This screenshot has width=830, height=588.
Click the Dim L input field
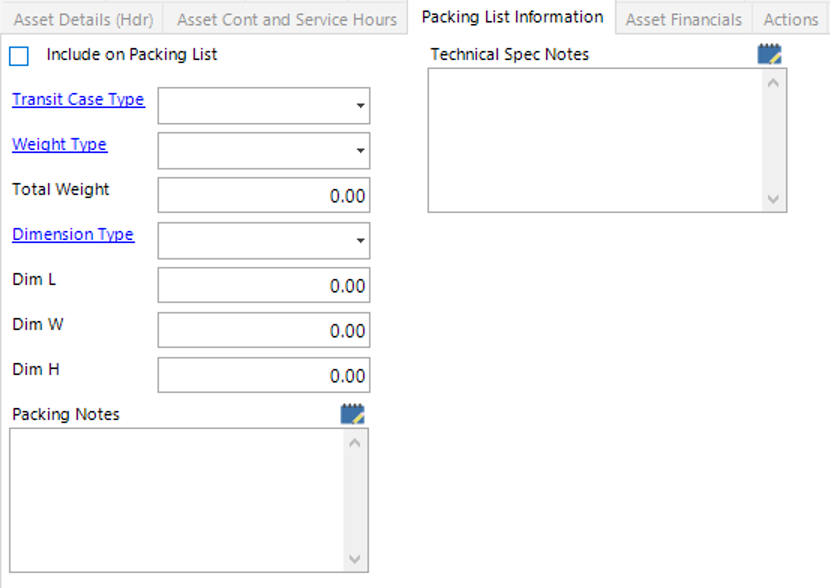(x=264, y=286)
